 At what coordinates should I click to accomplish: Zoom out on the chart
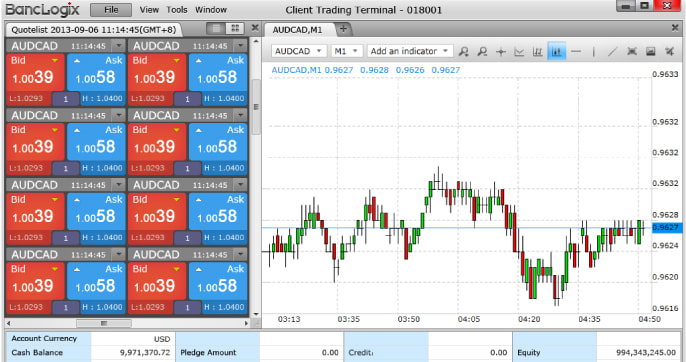(x=483, y=52)
